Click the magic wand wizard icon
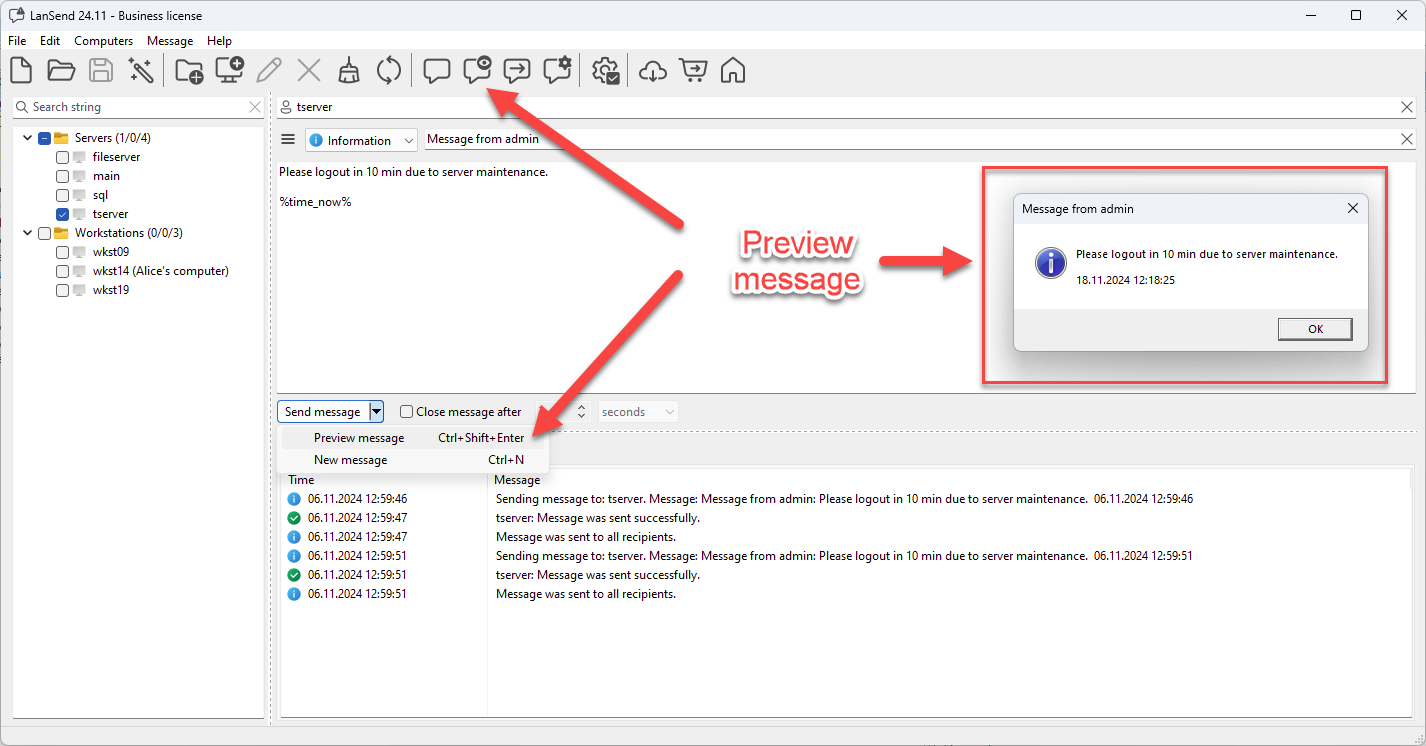 coord(141,71)
